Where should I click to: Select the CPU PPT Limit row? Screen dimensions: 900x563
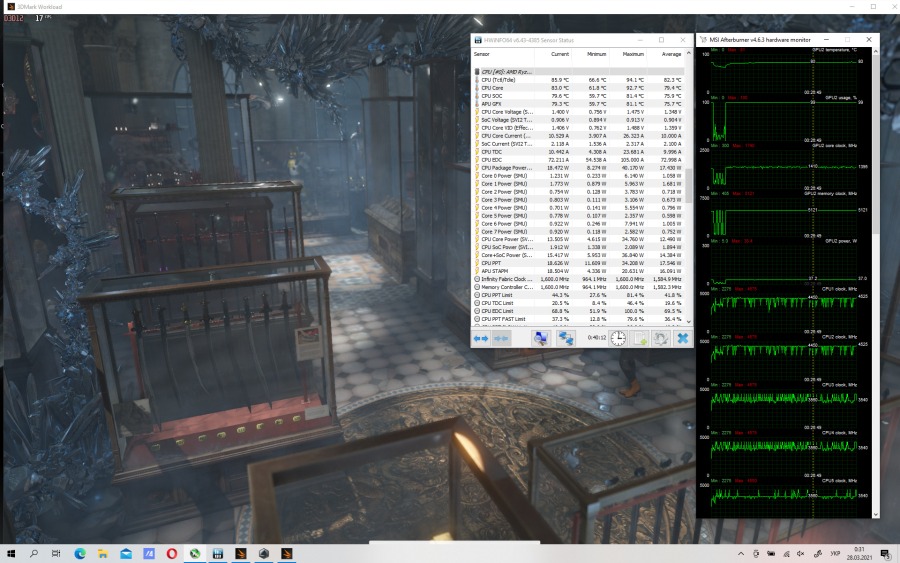point(578,295)
